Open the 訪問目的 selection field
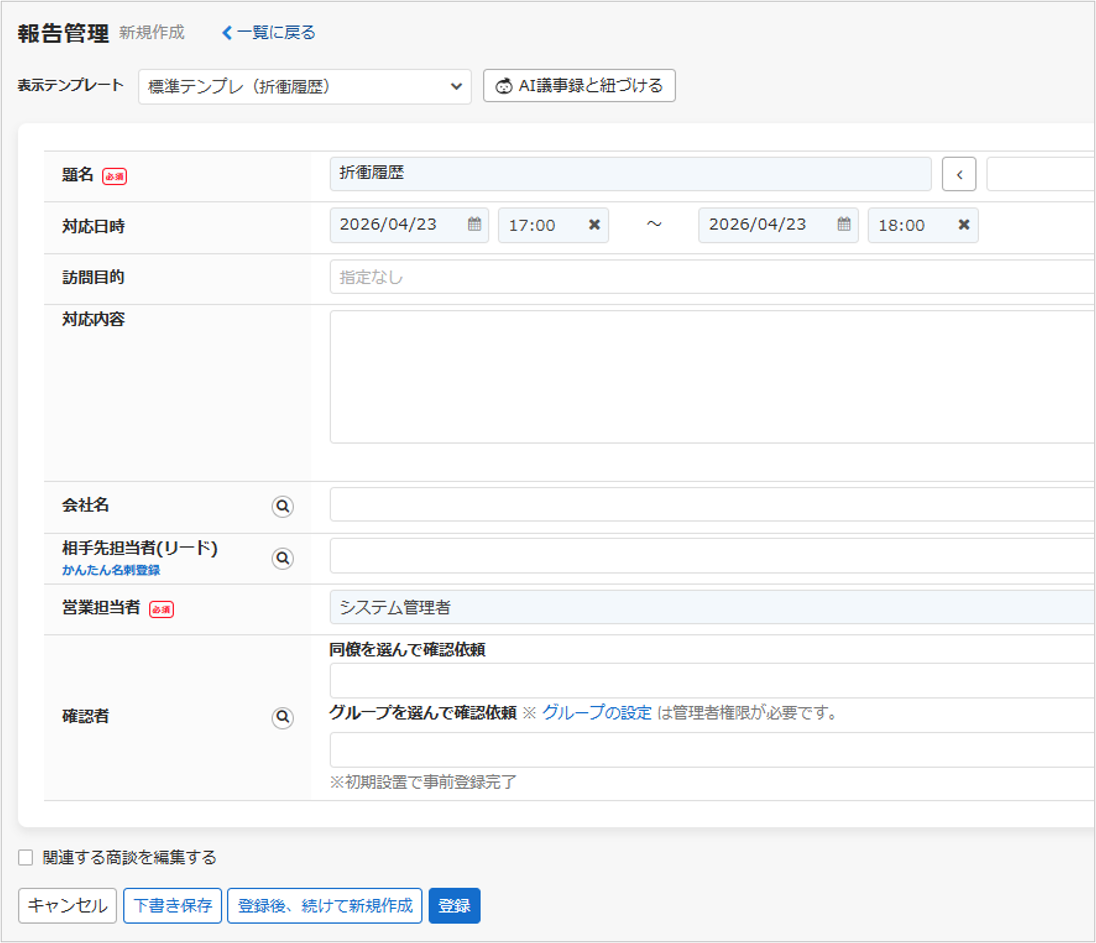 pyautogui.click(x=710, y=277)
